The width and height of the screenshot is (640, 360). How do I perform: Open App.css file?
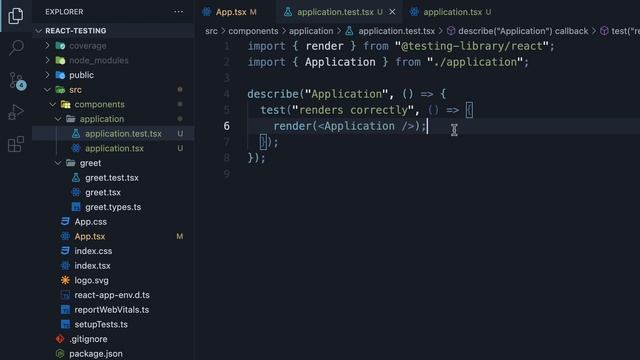(91, 222)
